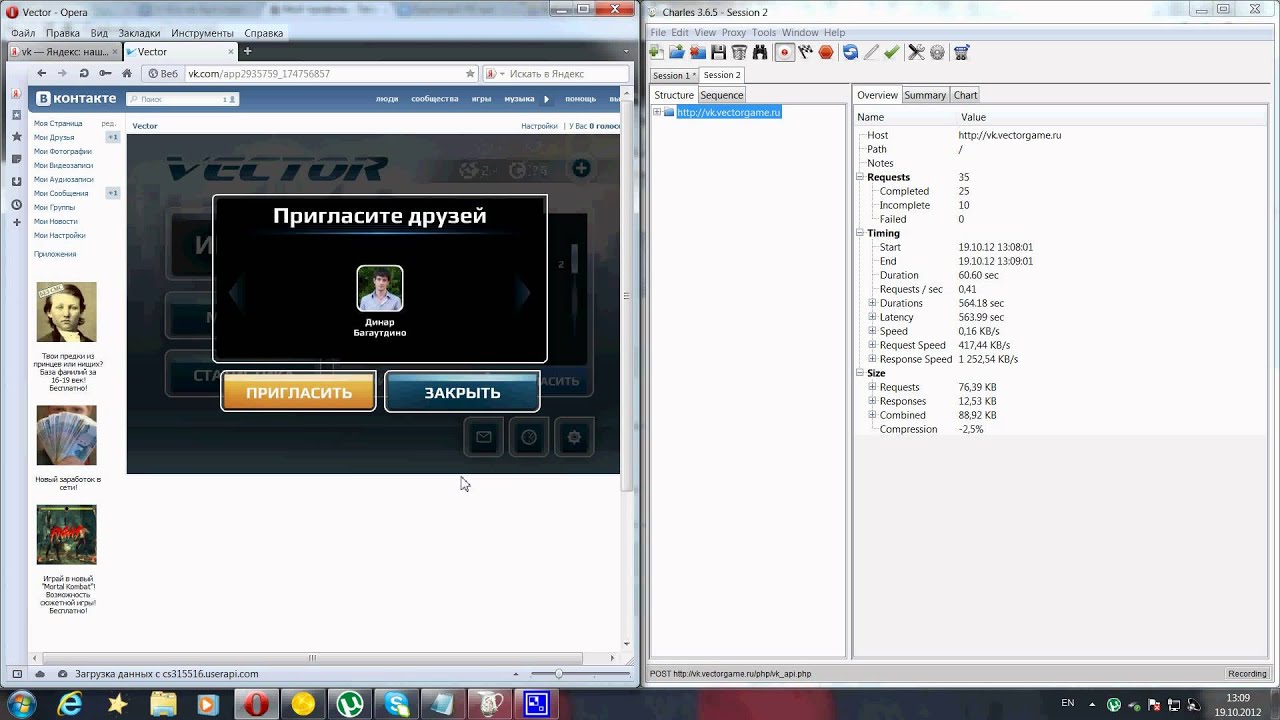Viewport: 1280px width, 720px height.
Task: Toggle throttling with the checkered flag icon
Action: [x=805, y=52]
